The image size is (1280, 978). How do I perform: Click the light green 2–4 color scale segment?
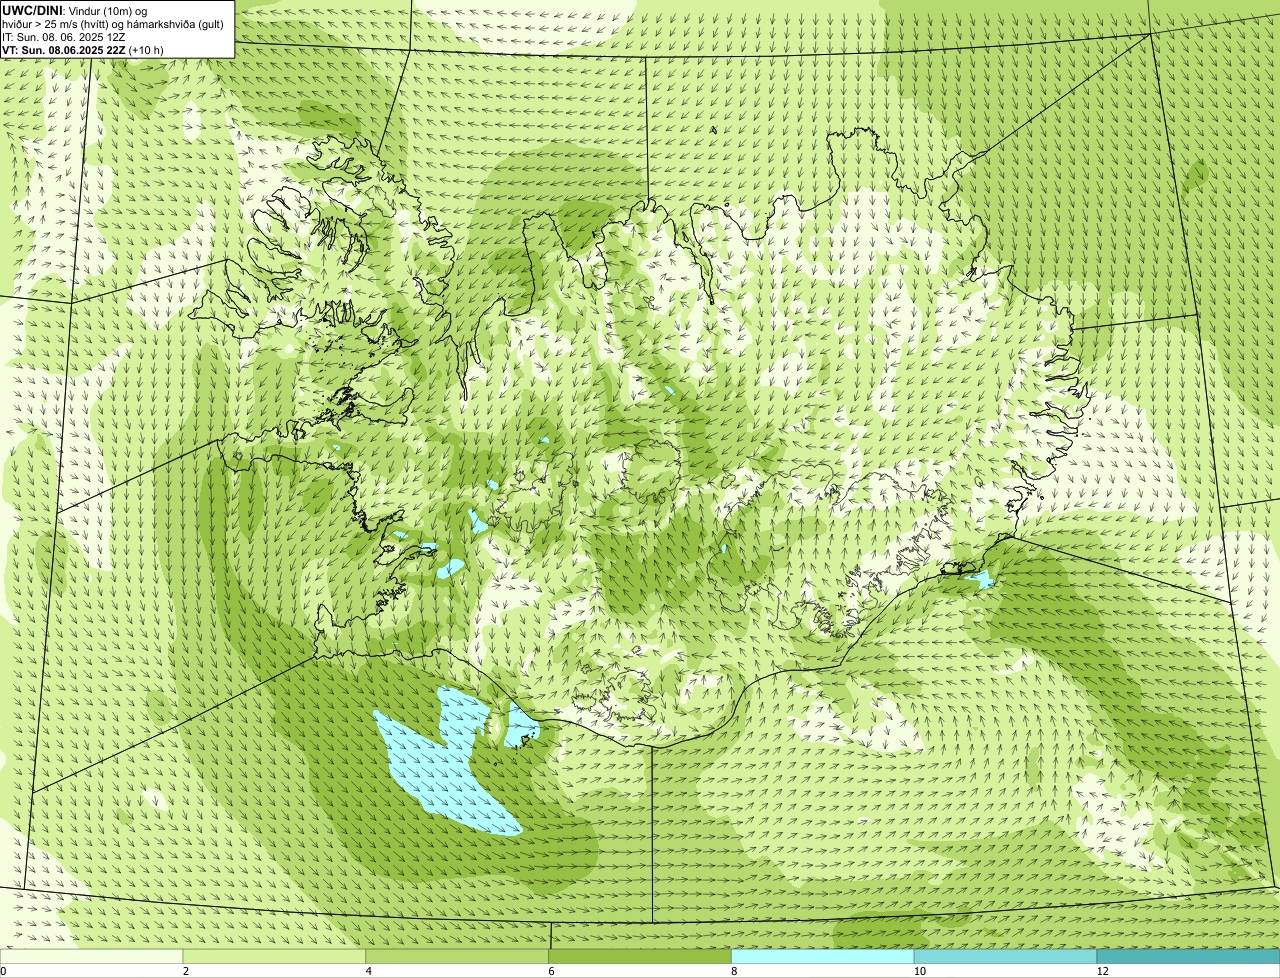274,957
